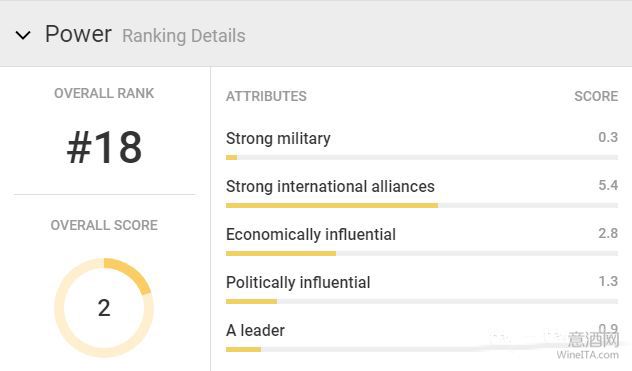Click the SCORE column header
This screenshot has height=371, width=632.
pos(596,96)
